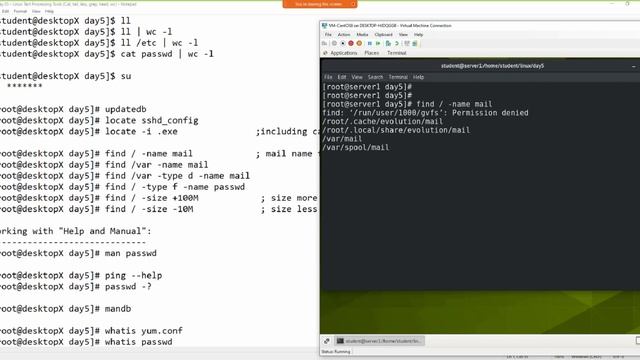
Task: Click 'ping --help' line in Notepad
Action: 133,276
